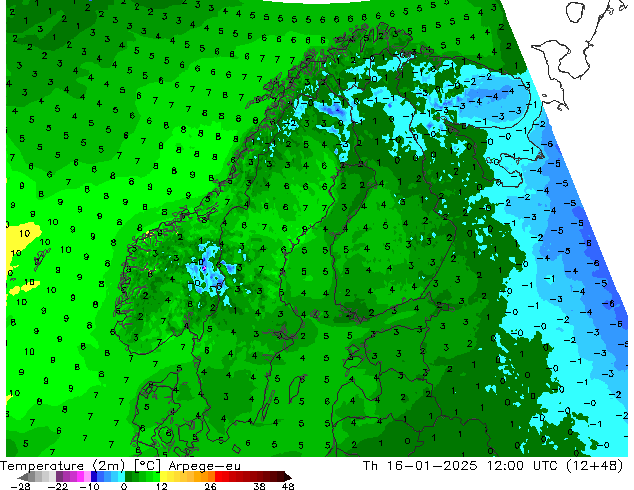634x490 pixels.
Task: Click the Temperature (2m) [°C] Arpege-eu title
Action: (x=120, y=466)
